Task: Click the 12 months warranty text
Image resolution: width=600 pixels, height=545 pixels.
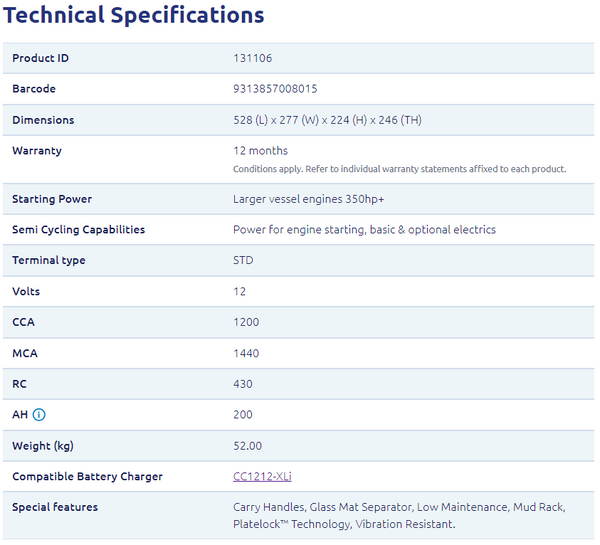Action: [x=260, y=151]
